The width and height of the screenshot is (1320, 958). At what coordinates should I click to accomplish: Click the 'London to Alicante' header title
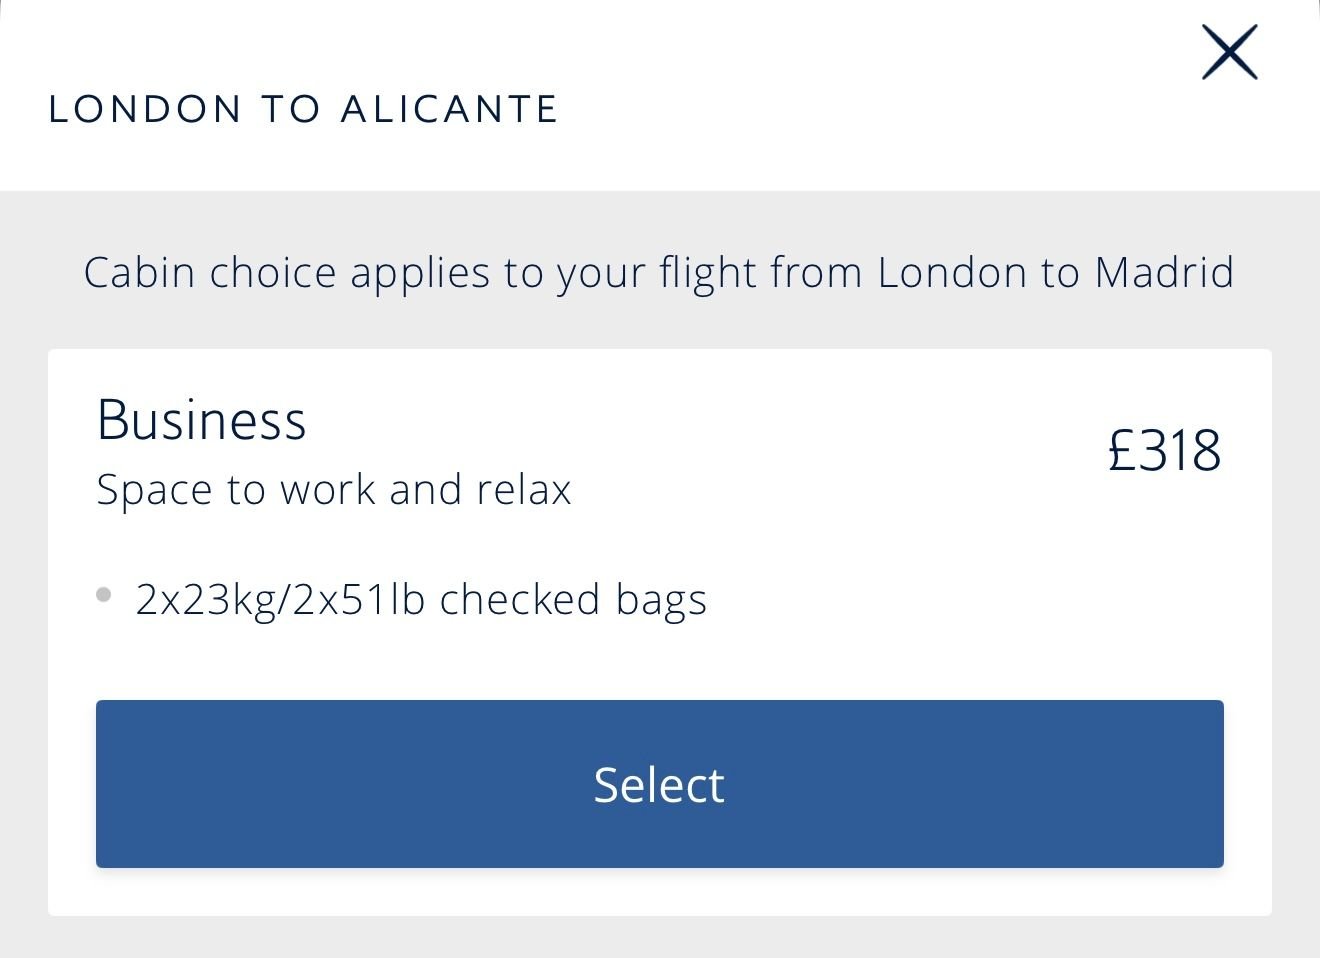(x=303, y=109)
